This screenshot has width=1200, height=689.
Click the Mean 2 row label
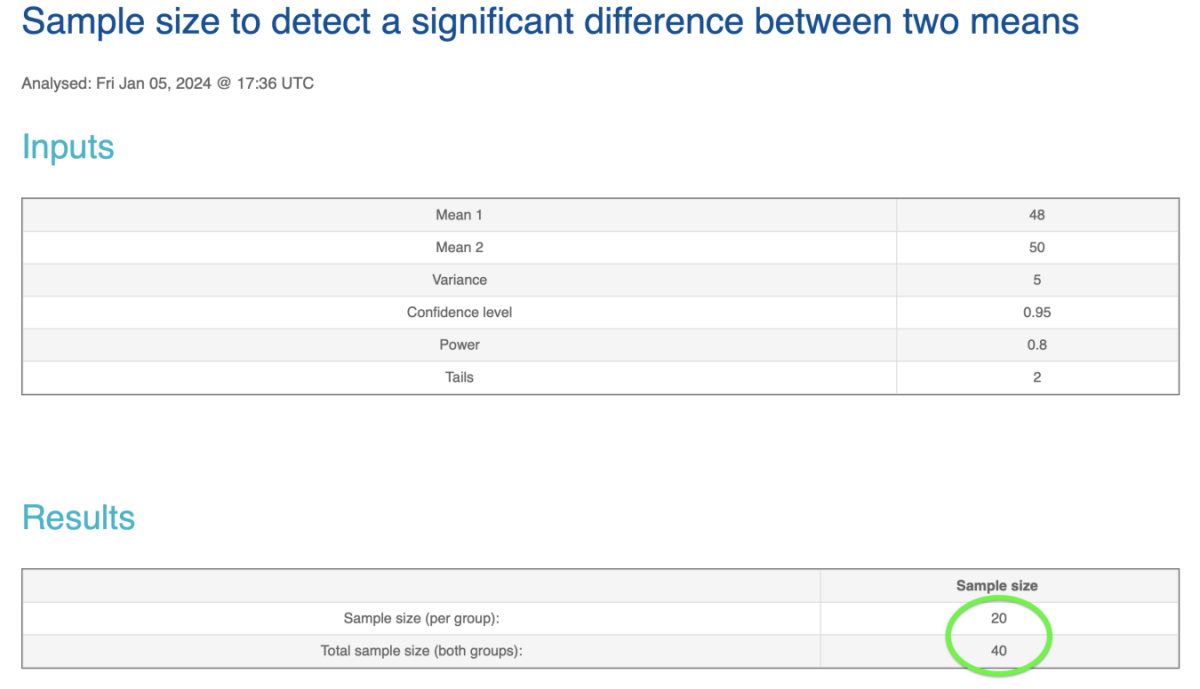(459, 247)
